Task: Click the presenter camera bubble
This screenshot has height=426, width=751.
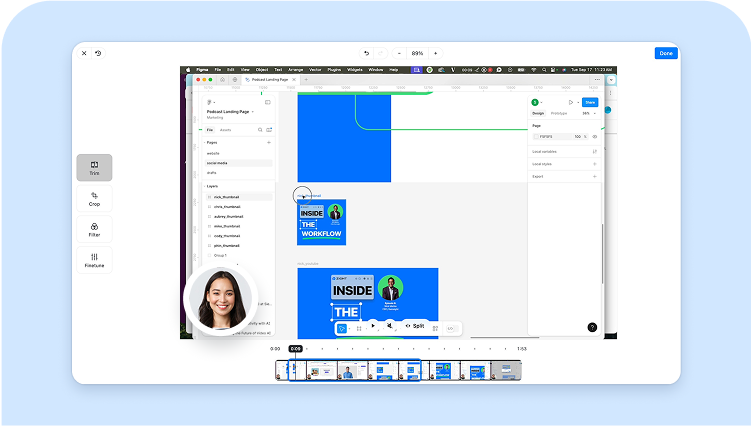Action: click(221, 300)
